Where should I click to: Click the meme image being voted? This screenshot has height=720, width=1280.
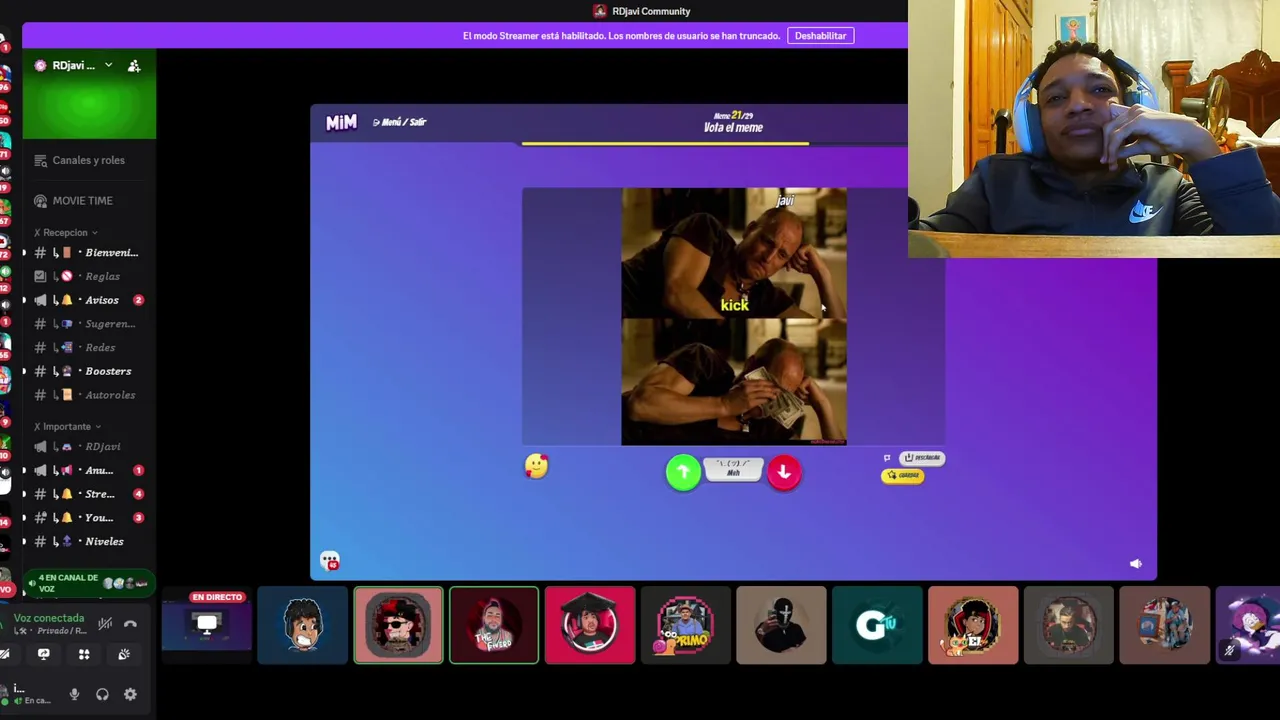(x=734, y=316)
